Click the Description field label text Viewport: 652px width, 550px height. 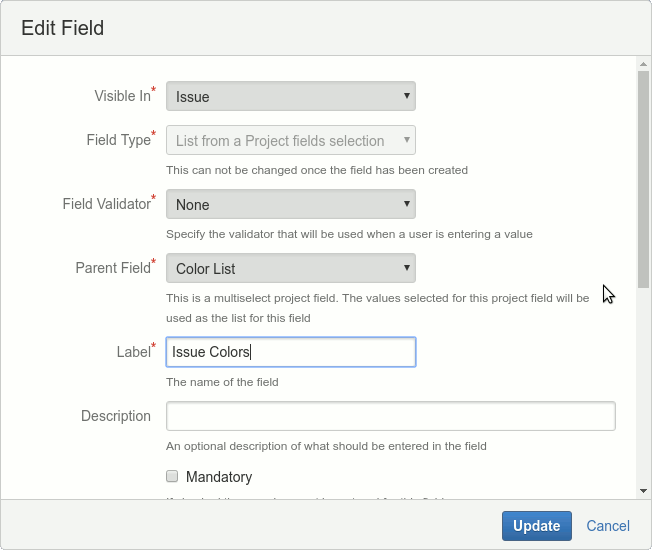coord(116,416)
